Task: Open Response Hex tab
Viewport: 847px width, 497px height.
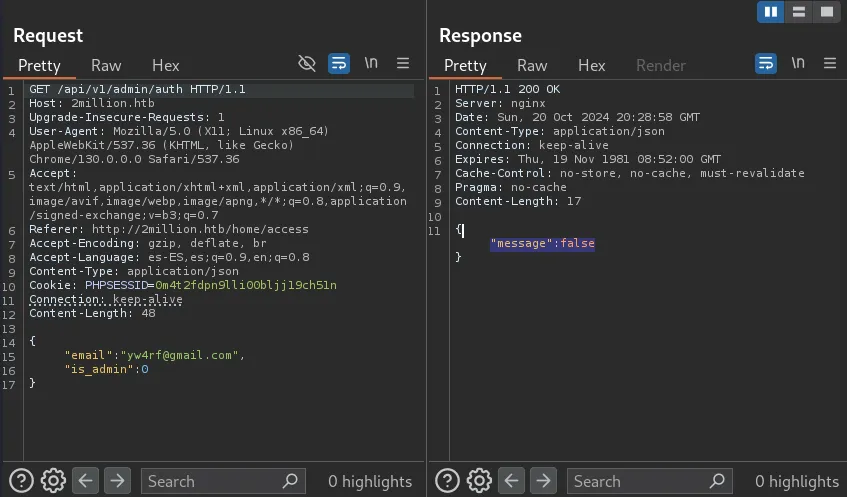Action: click(x=592, y=65)
